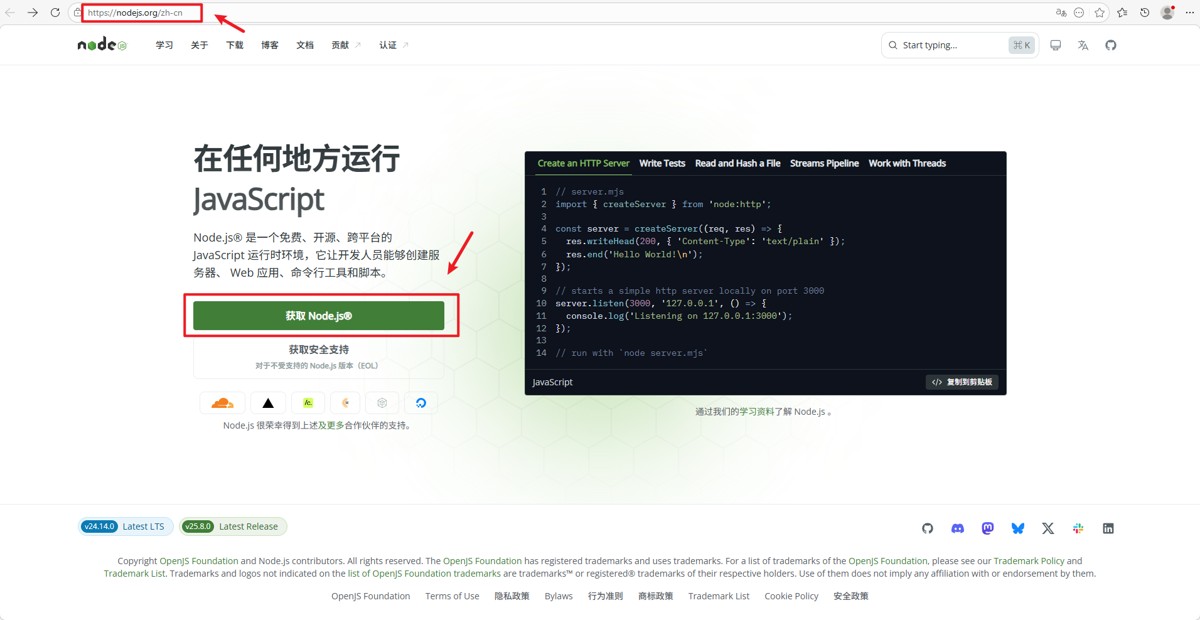Open the browser profile avatar
1200x620 pixels.
(x=1167, y=13)
